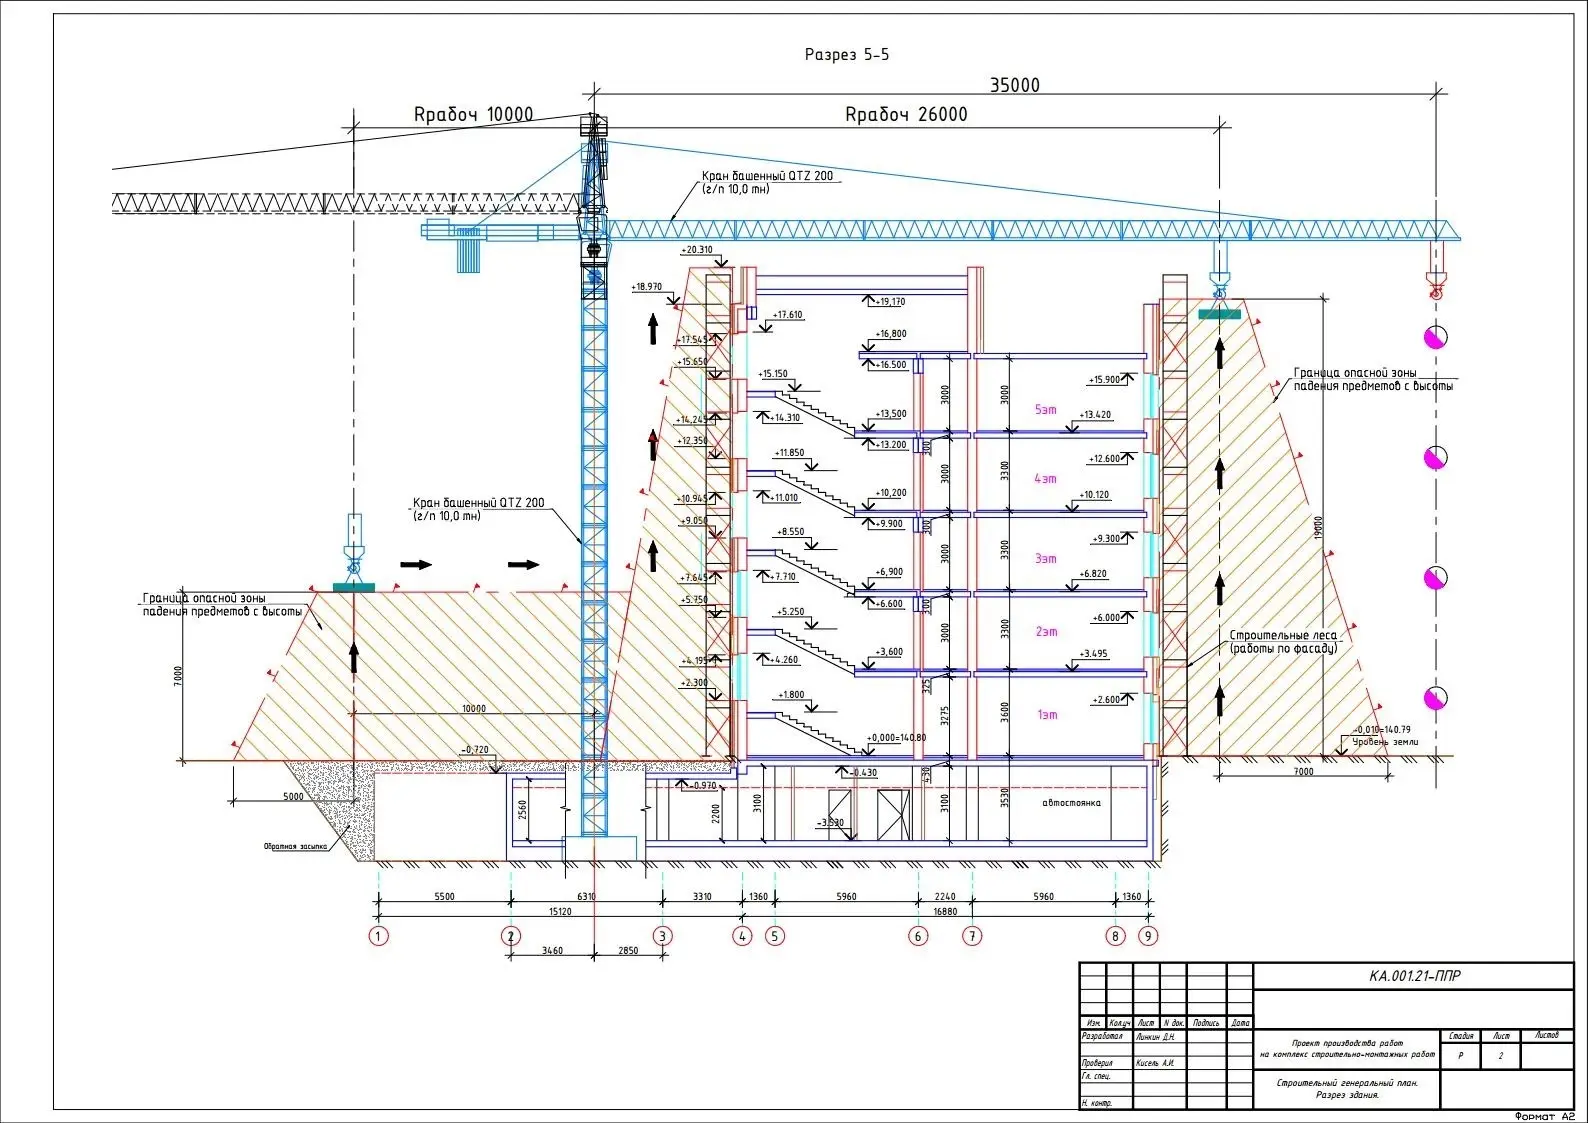Click the axis marker circle numbered 1

point(378,937)
